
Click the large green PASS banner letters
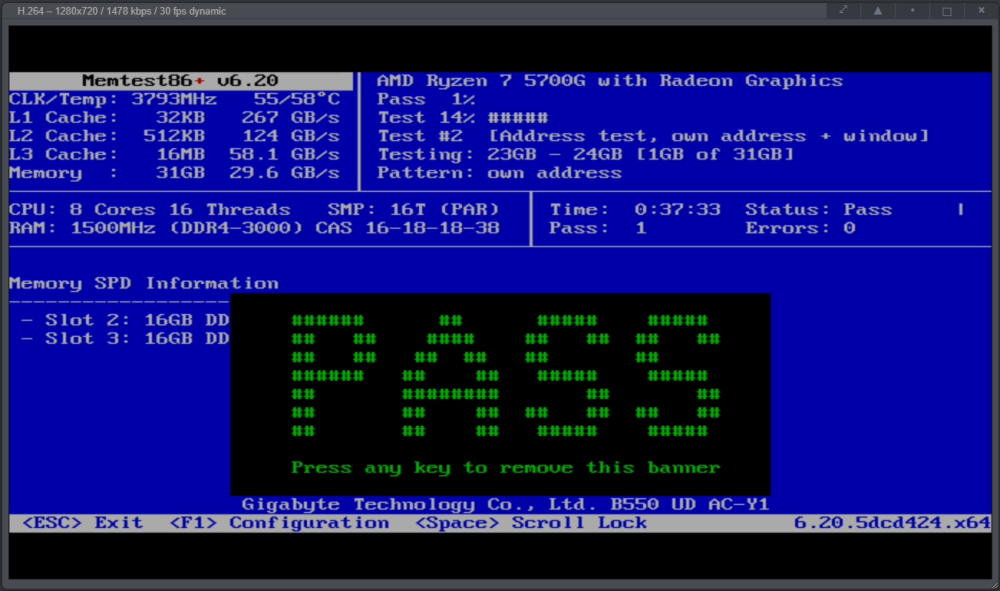pyautogui.click(x=506, y=376)
